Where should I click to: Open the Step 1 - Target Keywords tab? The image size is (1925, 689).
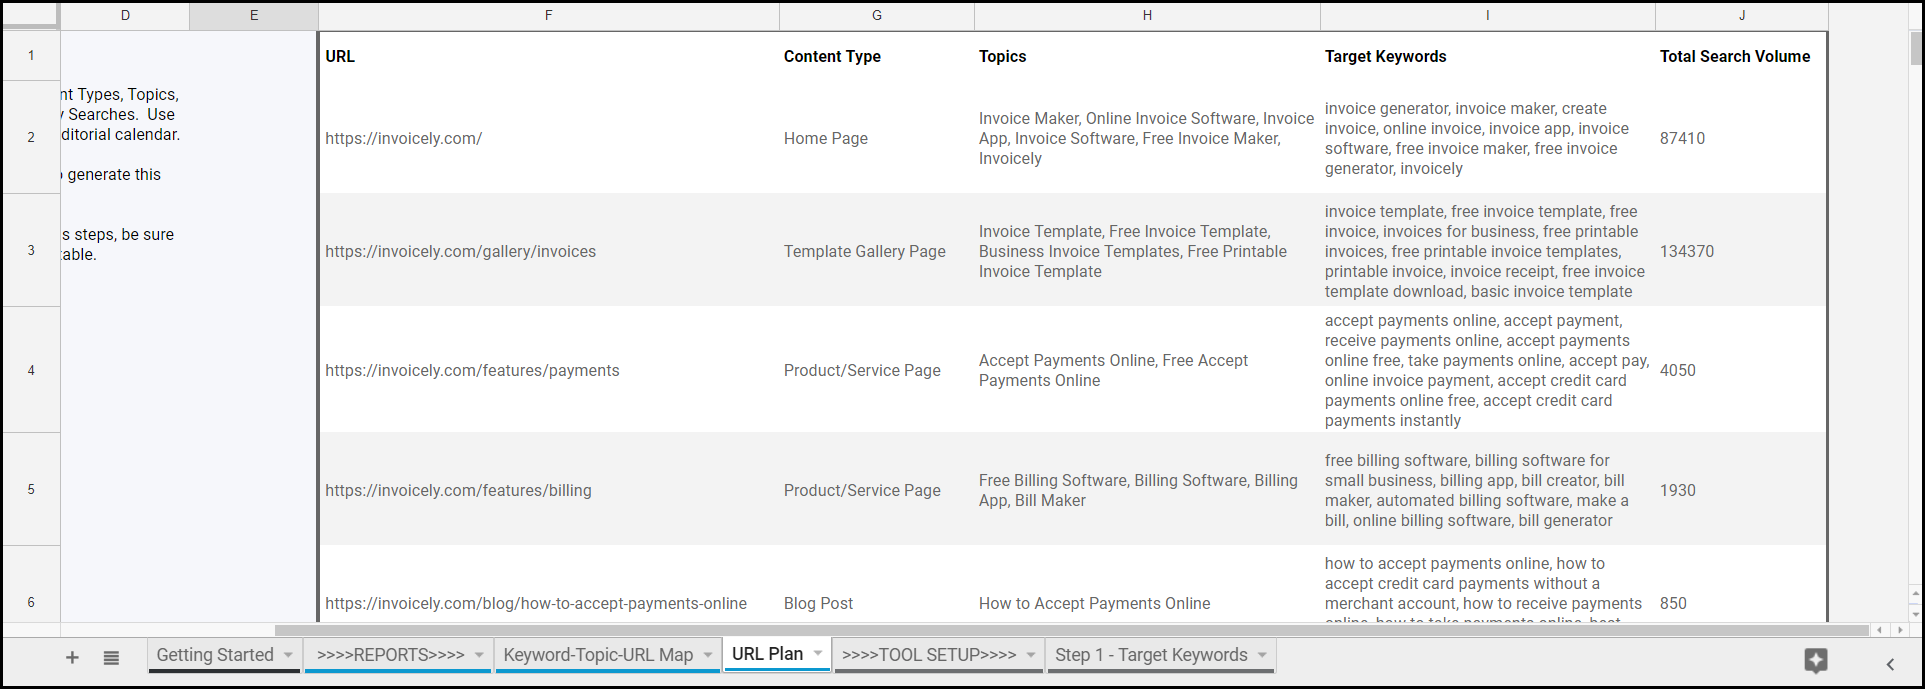pyautogui.click(x=1152, y=655)
